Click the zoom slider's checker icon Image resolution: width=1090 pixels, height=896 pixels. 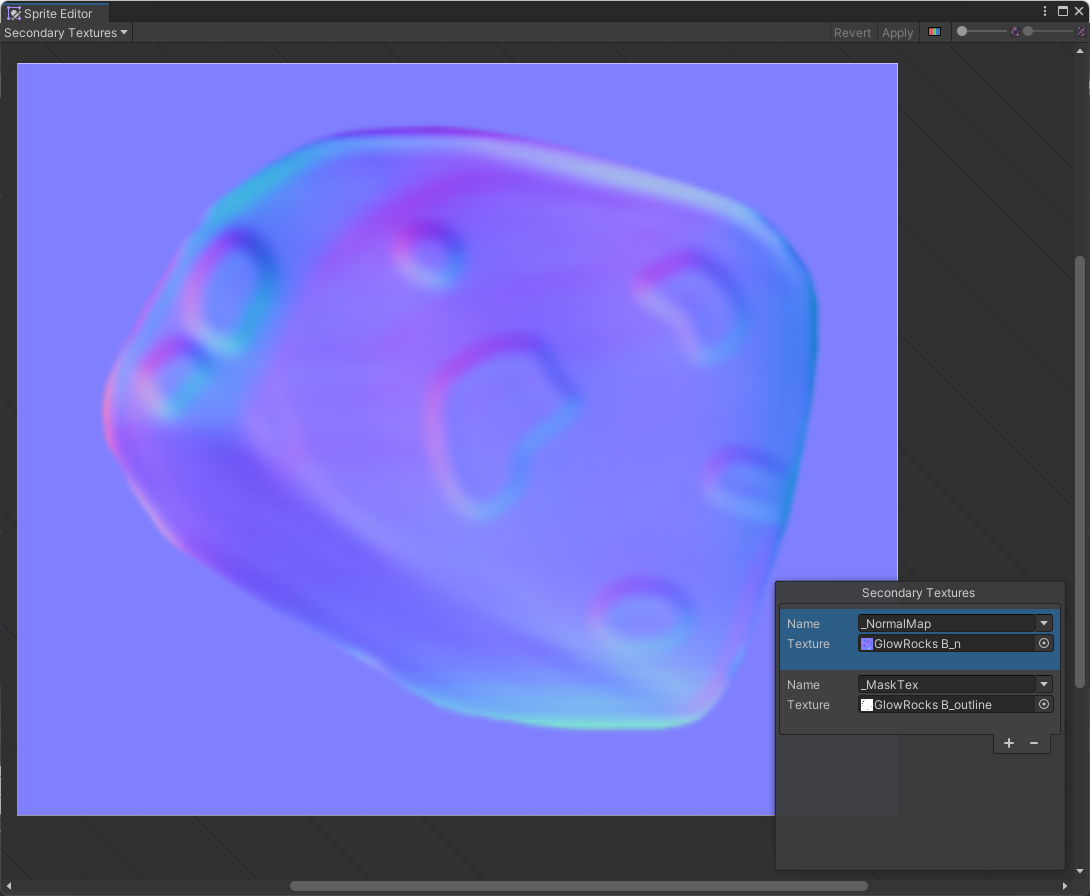[1014, 32]
